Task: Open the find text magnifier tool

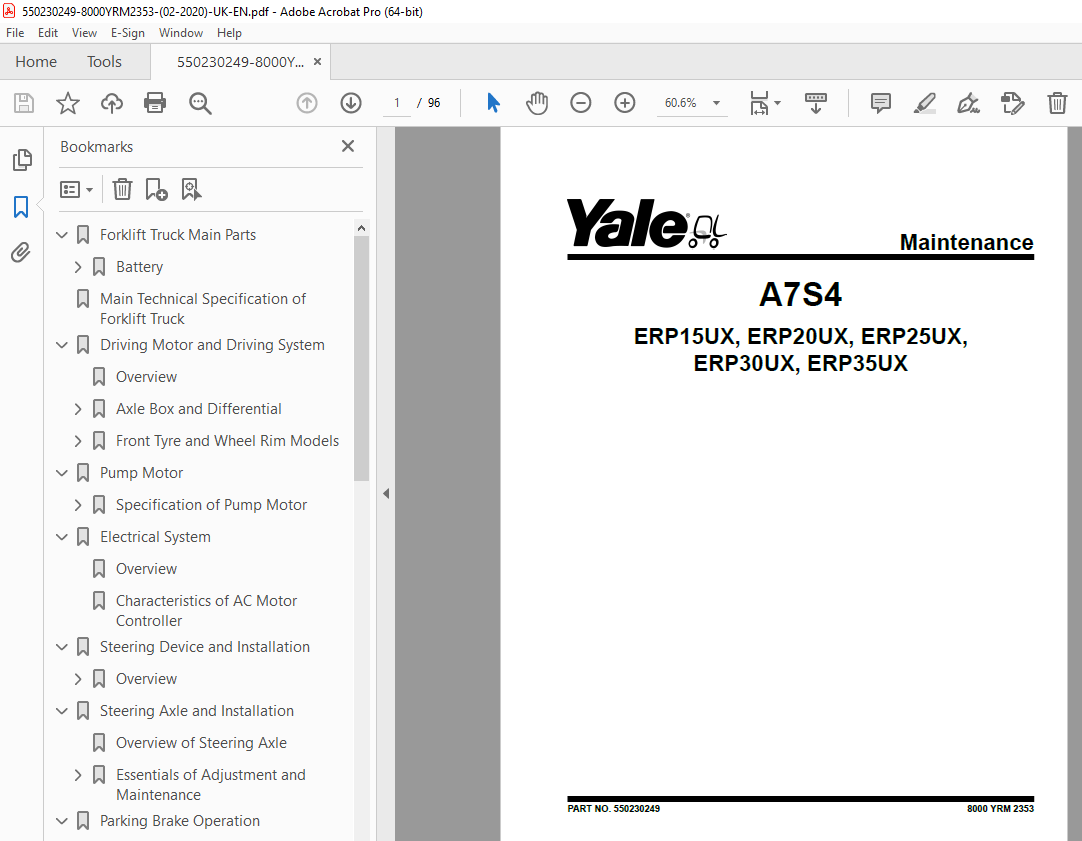Action: coord(200,103)
